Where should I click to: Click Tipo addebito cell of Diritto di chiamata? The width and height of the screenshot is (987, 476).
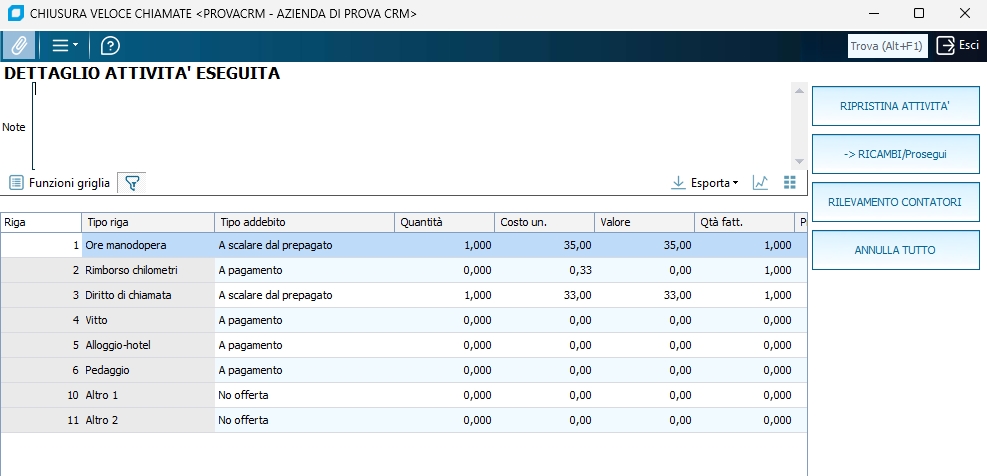304,295
